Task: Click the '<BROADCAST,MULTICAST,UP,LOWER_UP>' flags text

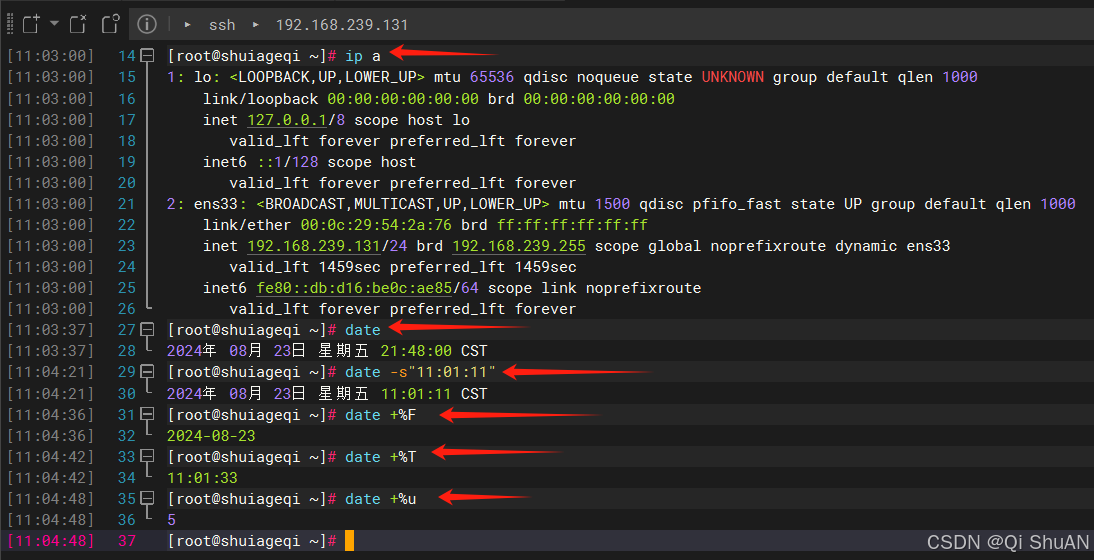Action: 403,204
